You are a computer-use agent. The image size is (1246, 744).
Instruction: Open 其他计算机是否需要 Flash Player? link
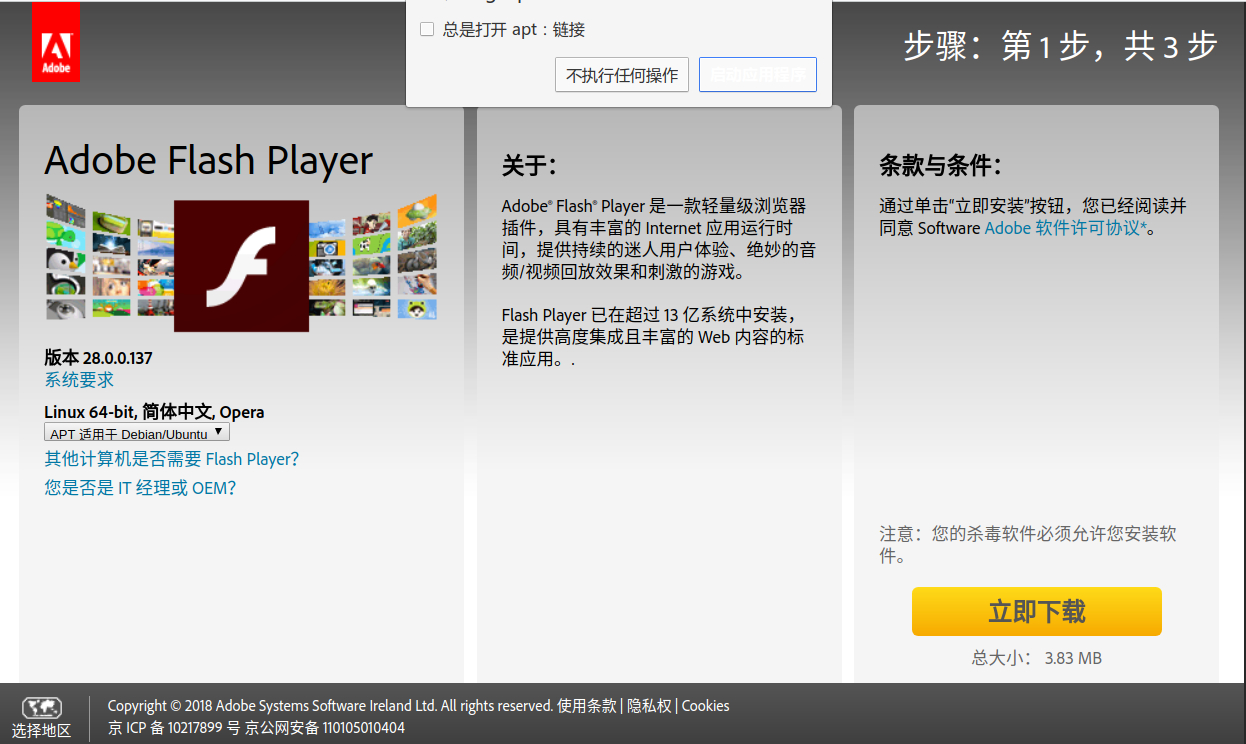tap(172, 459)
